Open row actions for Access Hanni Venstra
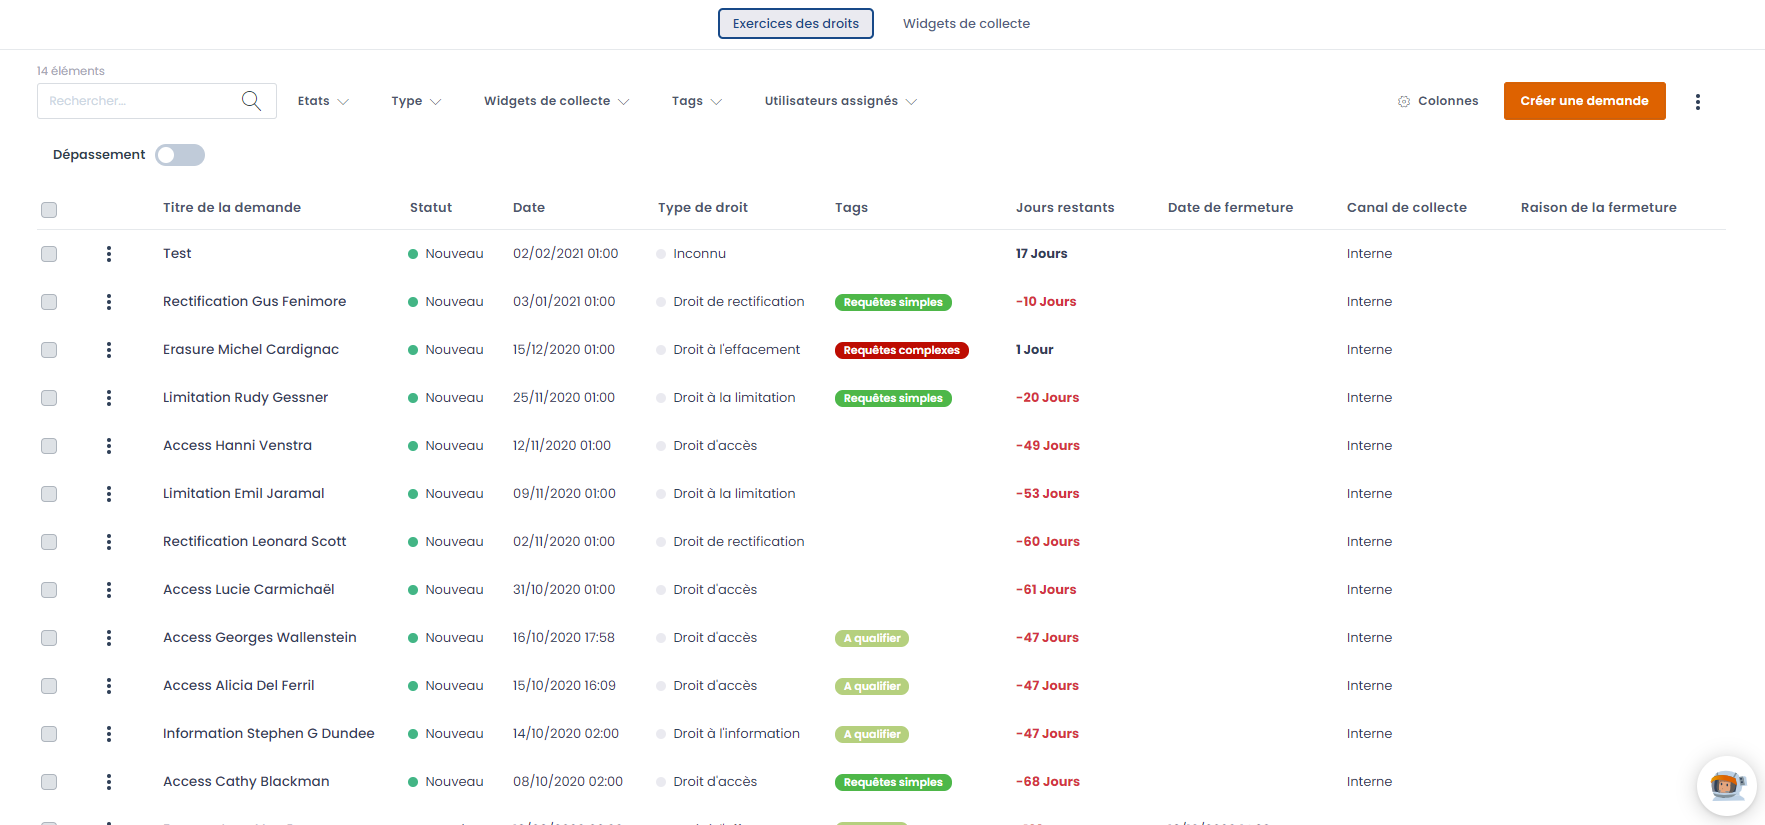Image resolution: width=1765 pixels, height=825 pixels. [x=109, y=446]
